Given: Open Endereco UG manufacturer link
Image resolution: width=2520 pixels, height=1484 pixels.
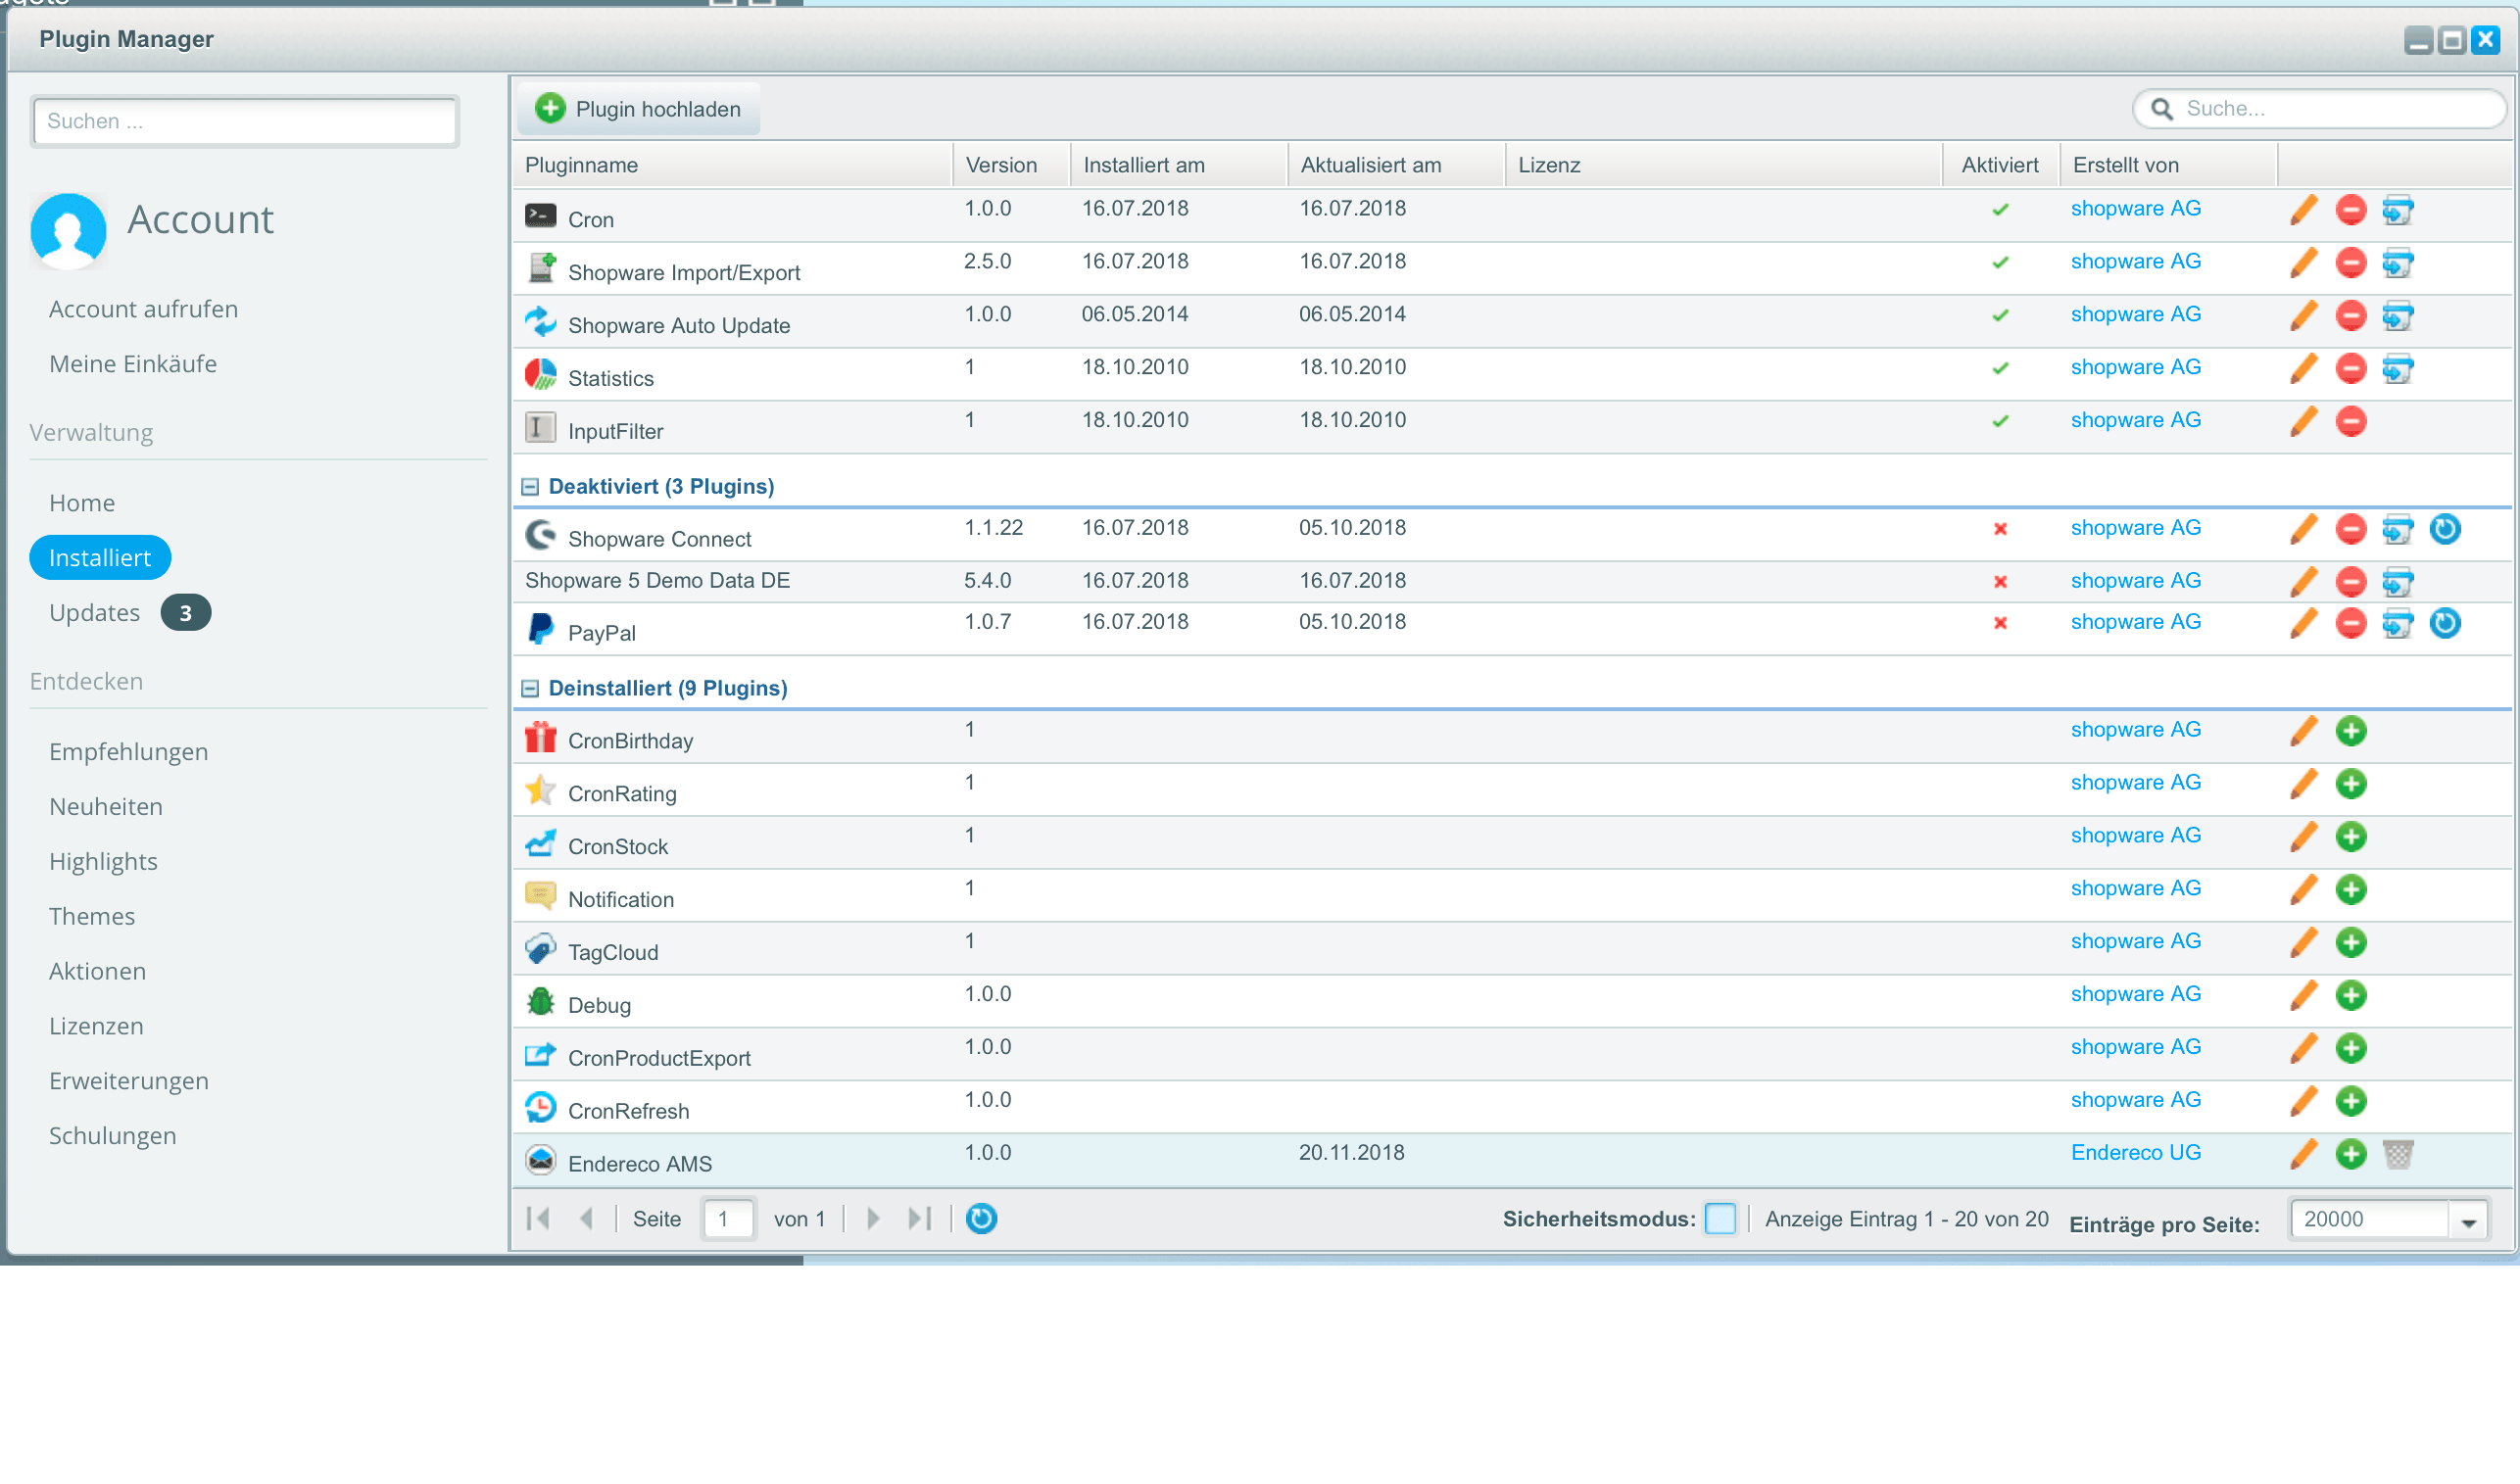Looking at the screenshot, I should (x=2136, y=1153).
